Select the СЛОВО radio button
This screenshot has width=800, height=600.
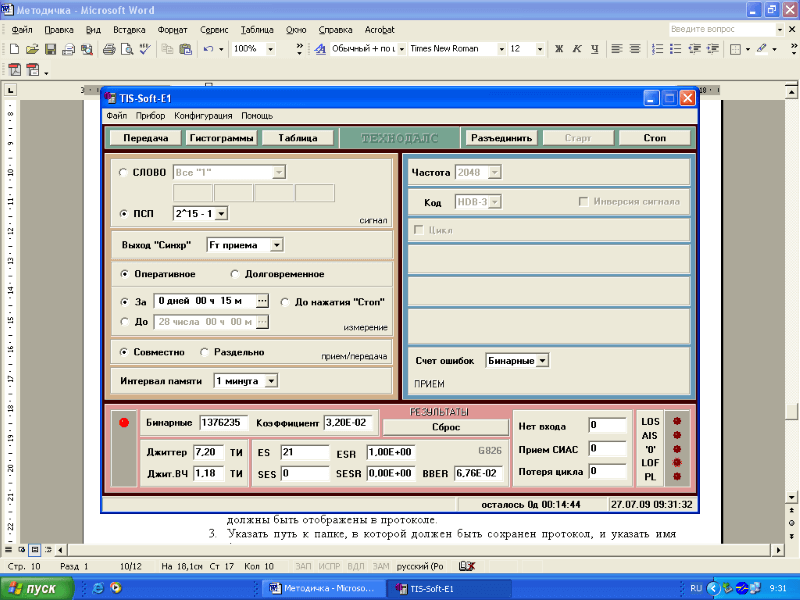[x=123, y=172]
